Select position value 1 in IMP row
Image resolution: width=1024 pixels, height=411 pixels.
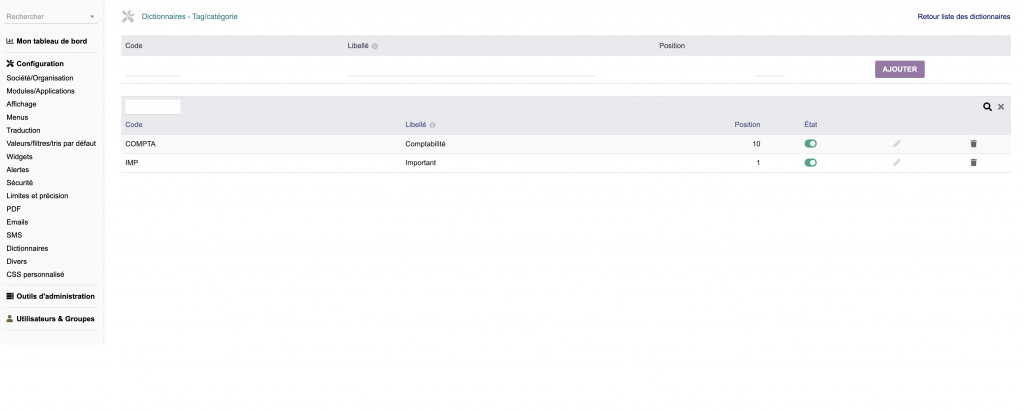758,163
